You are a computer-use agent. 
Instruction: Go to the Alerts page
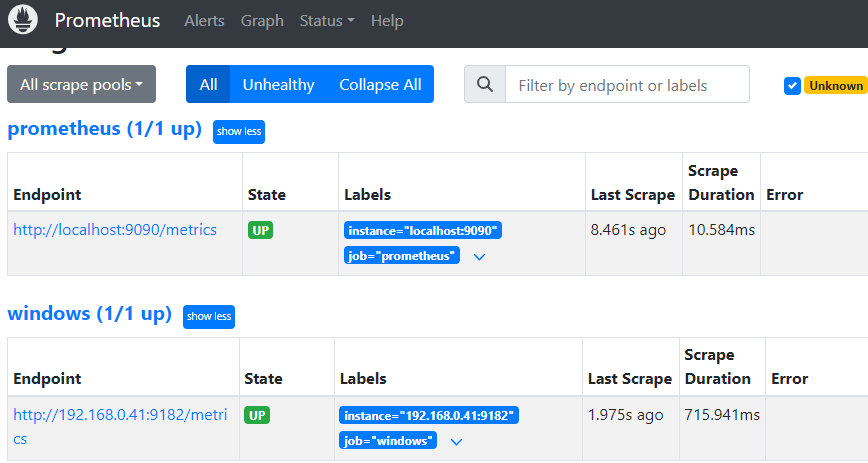pos(205,20)
